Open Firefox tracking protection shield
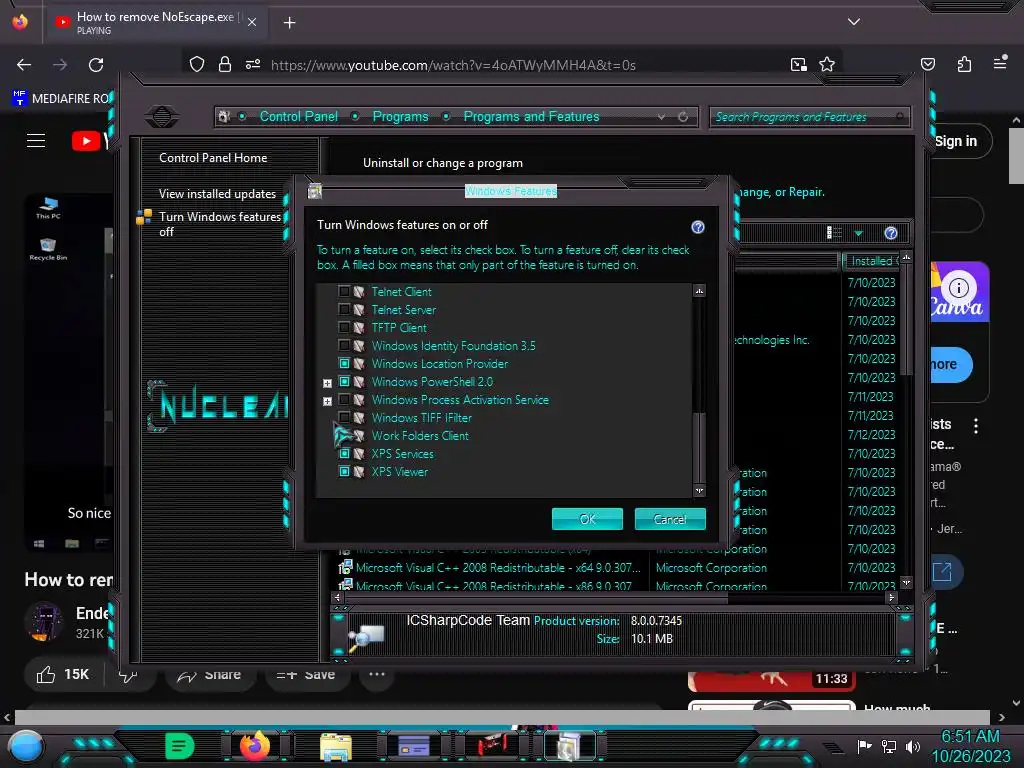 click(197, 64)
